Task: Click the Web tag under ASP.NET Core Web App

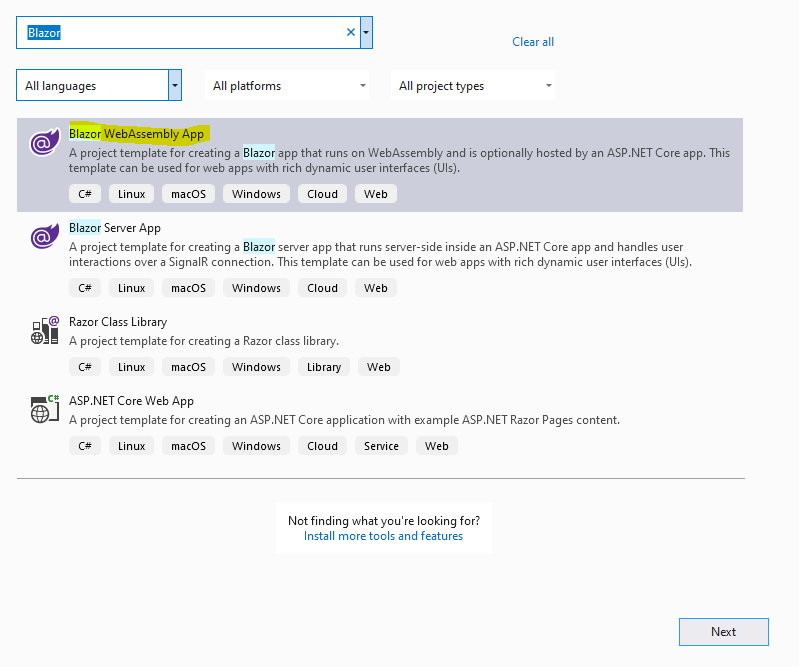Action: [x=437, y=446]
